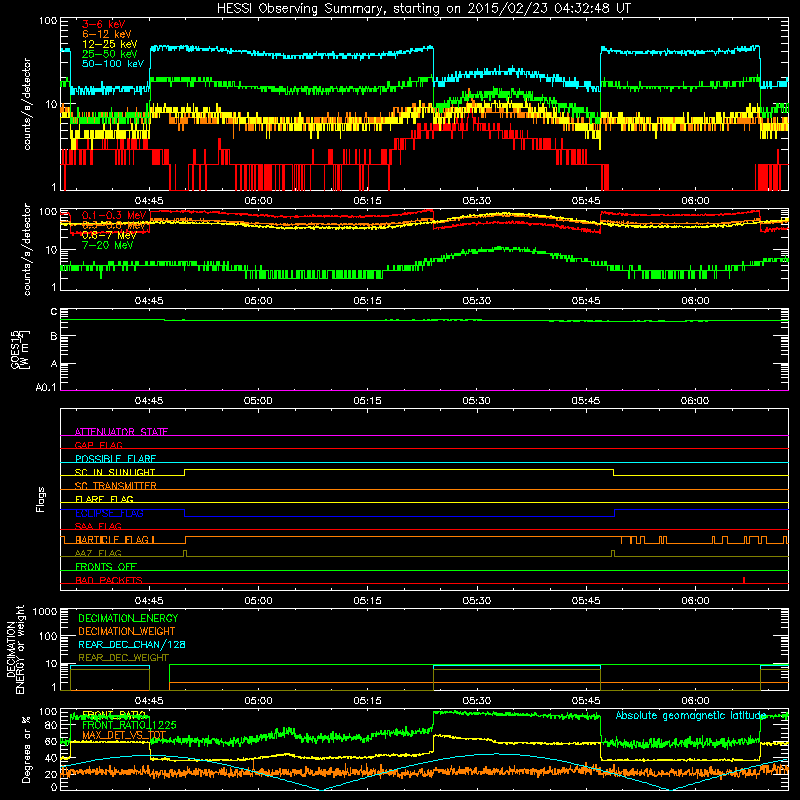Click the BAD_PACKETS flag label

[x=109, y=580]
